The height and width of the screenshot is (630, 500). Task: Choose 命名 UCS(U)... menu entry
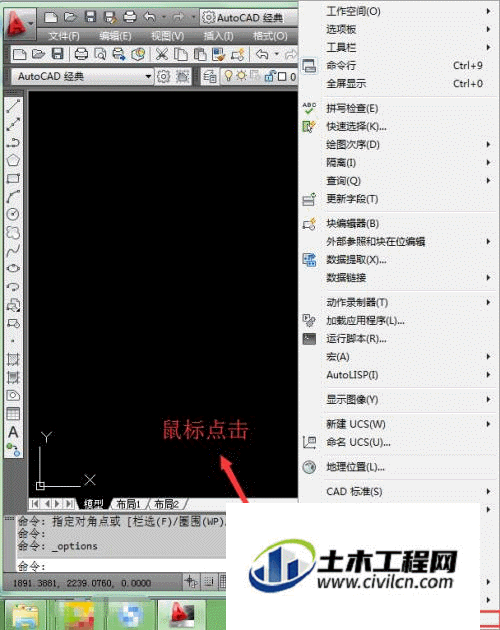coord(398,442)
